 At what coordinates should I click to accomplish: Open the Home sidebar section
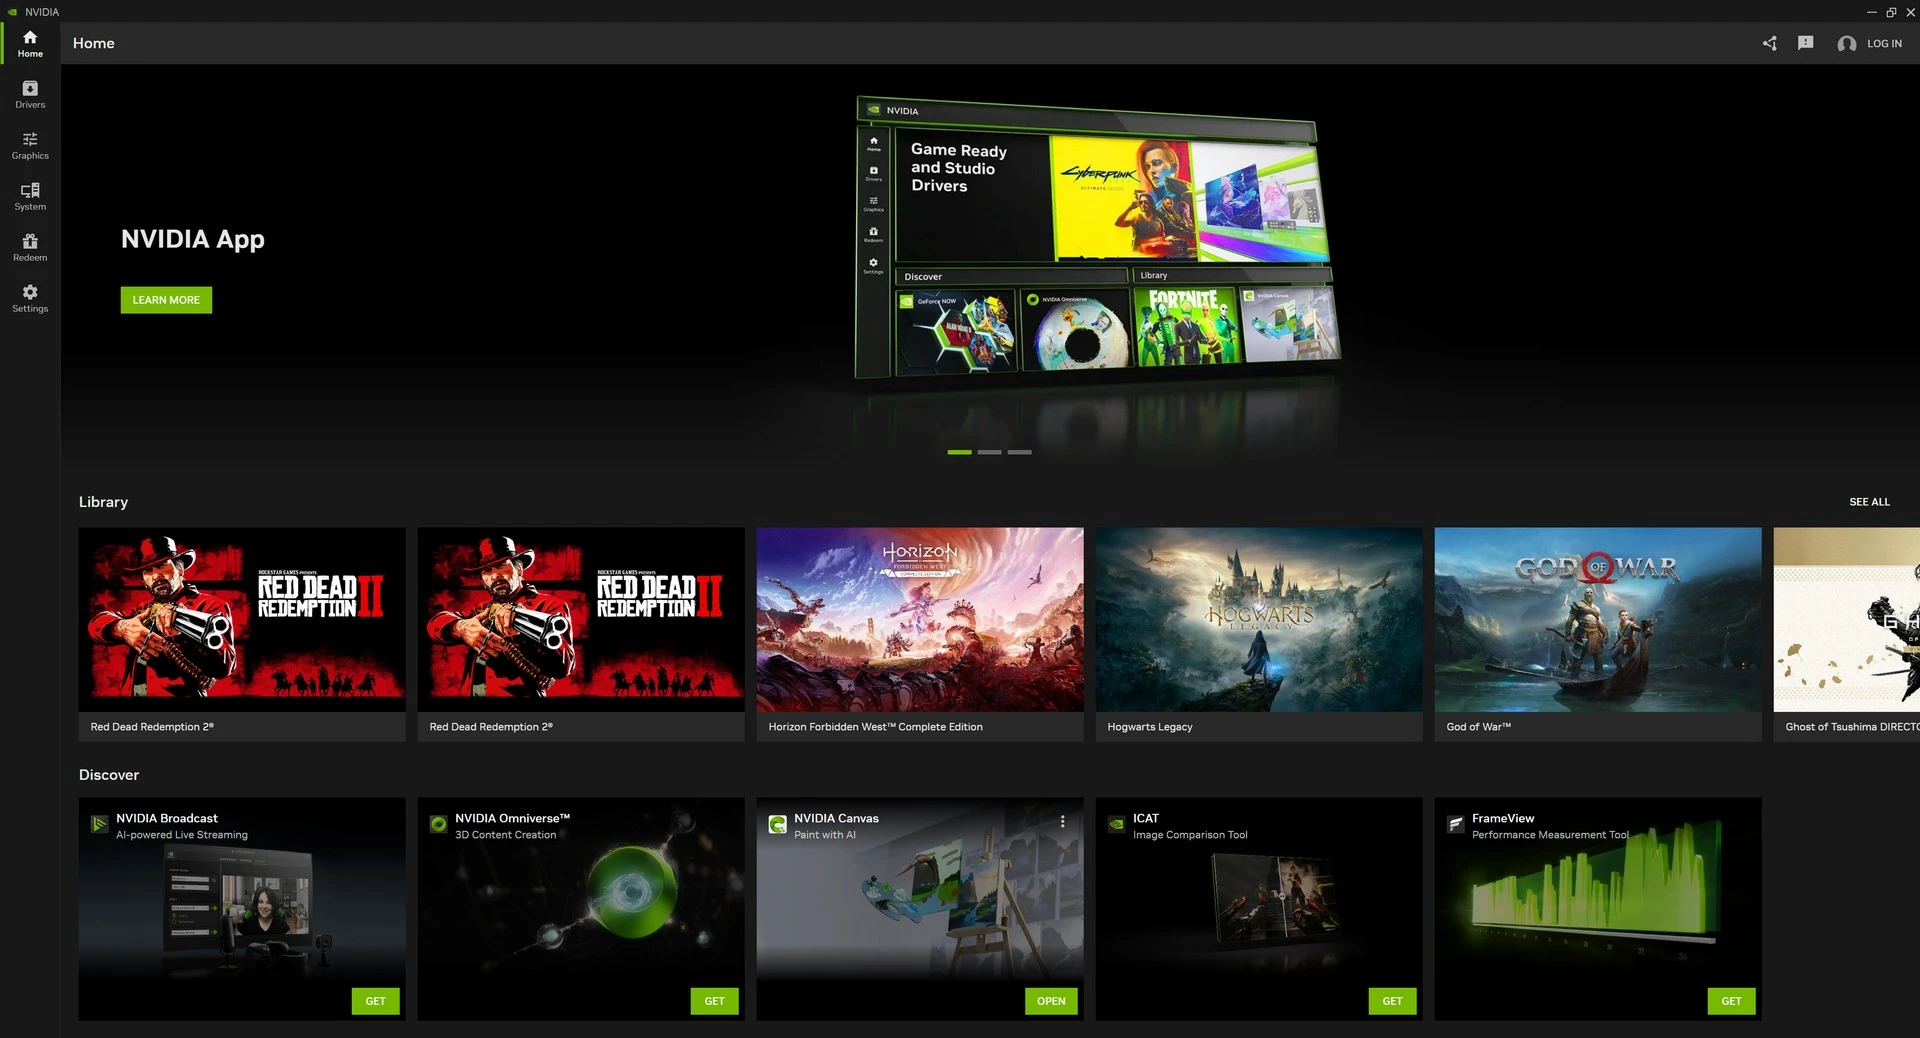click(x=30, y=43)
